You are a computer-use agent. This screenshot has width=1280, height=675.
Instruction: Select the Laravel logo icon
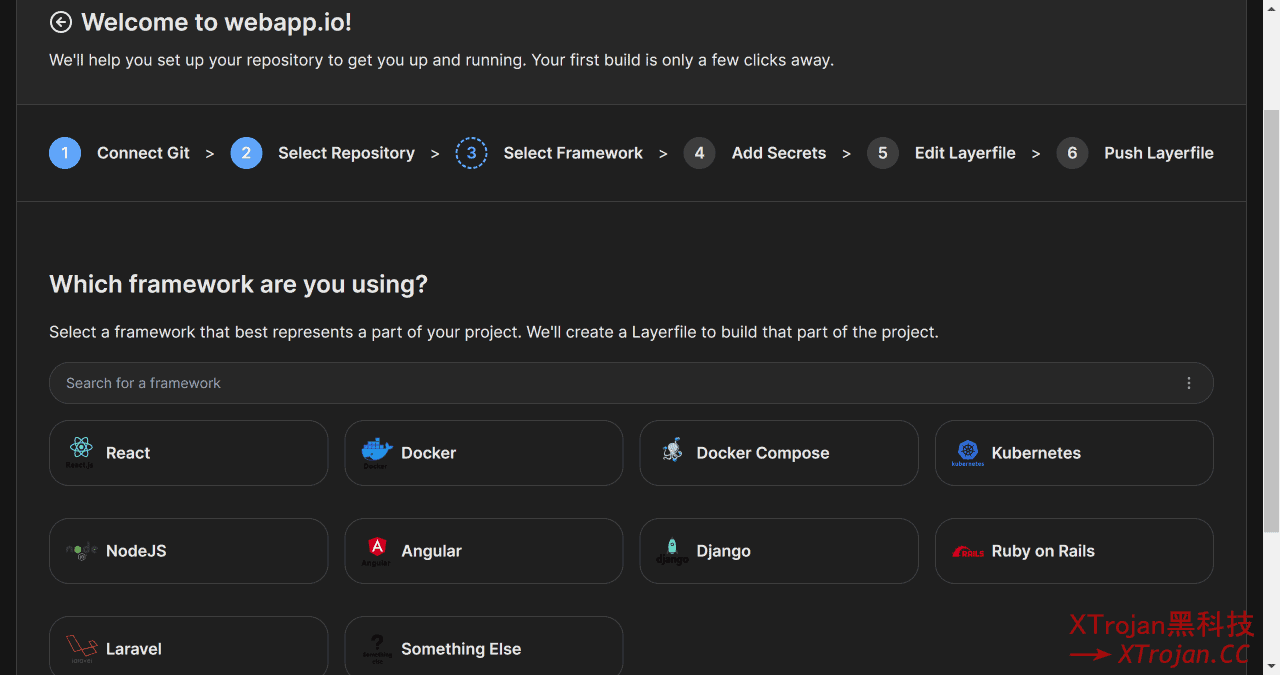tap(81, 648)
